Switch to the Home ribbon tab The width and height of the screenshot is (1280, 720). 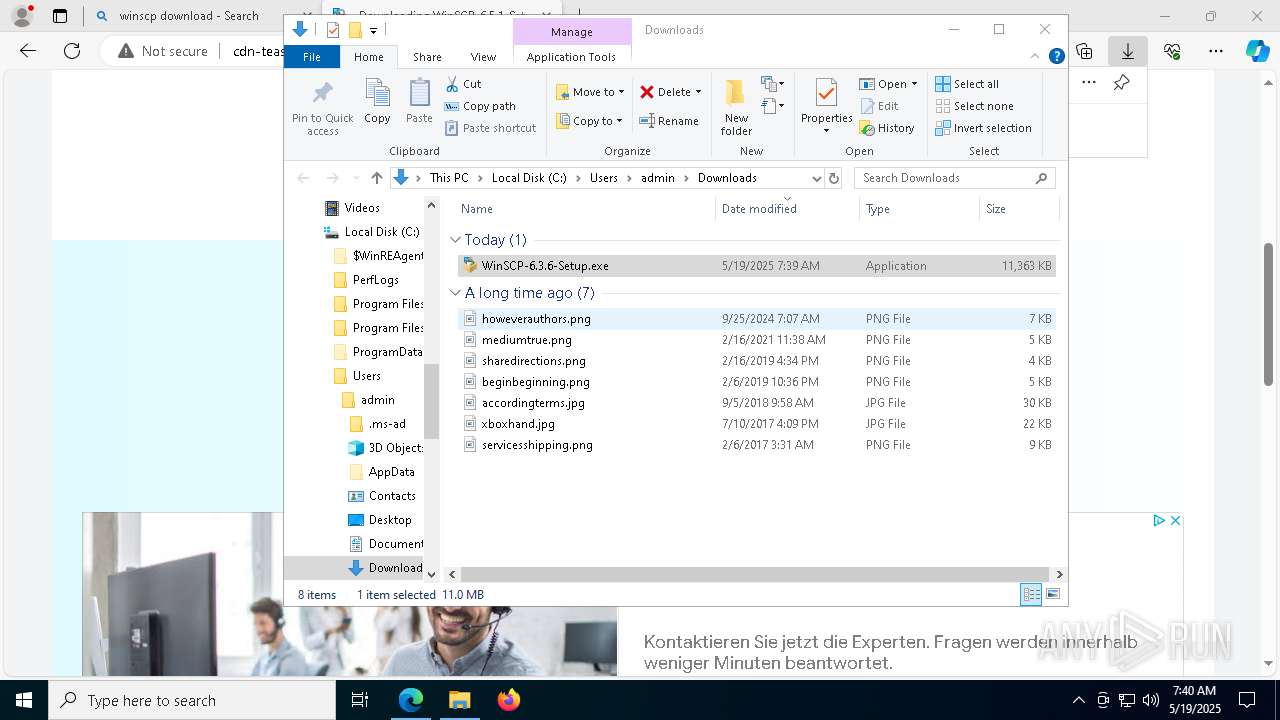coord(368,57)
